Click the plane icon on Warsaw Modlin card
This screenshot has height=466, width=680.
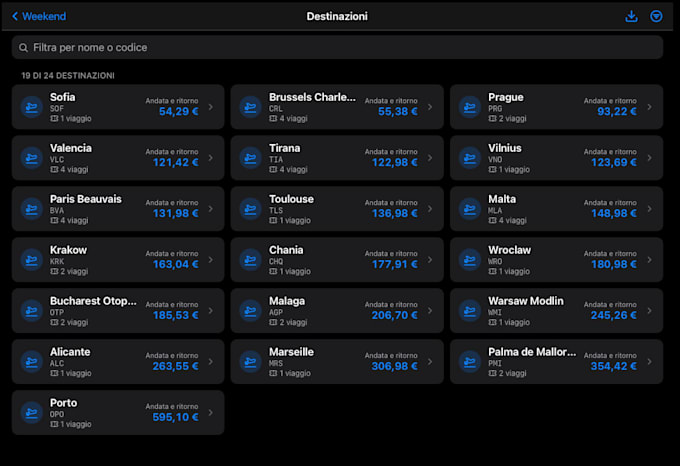(x=470, y=311)
